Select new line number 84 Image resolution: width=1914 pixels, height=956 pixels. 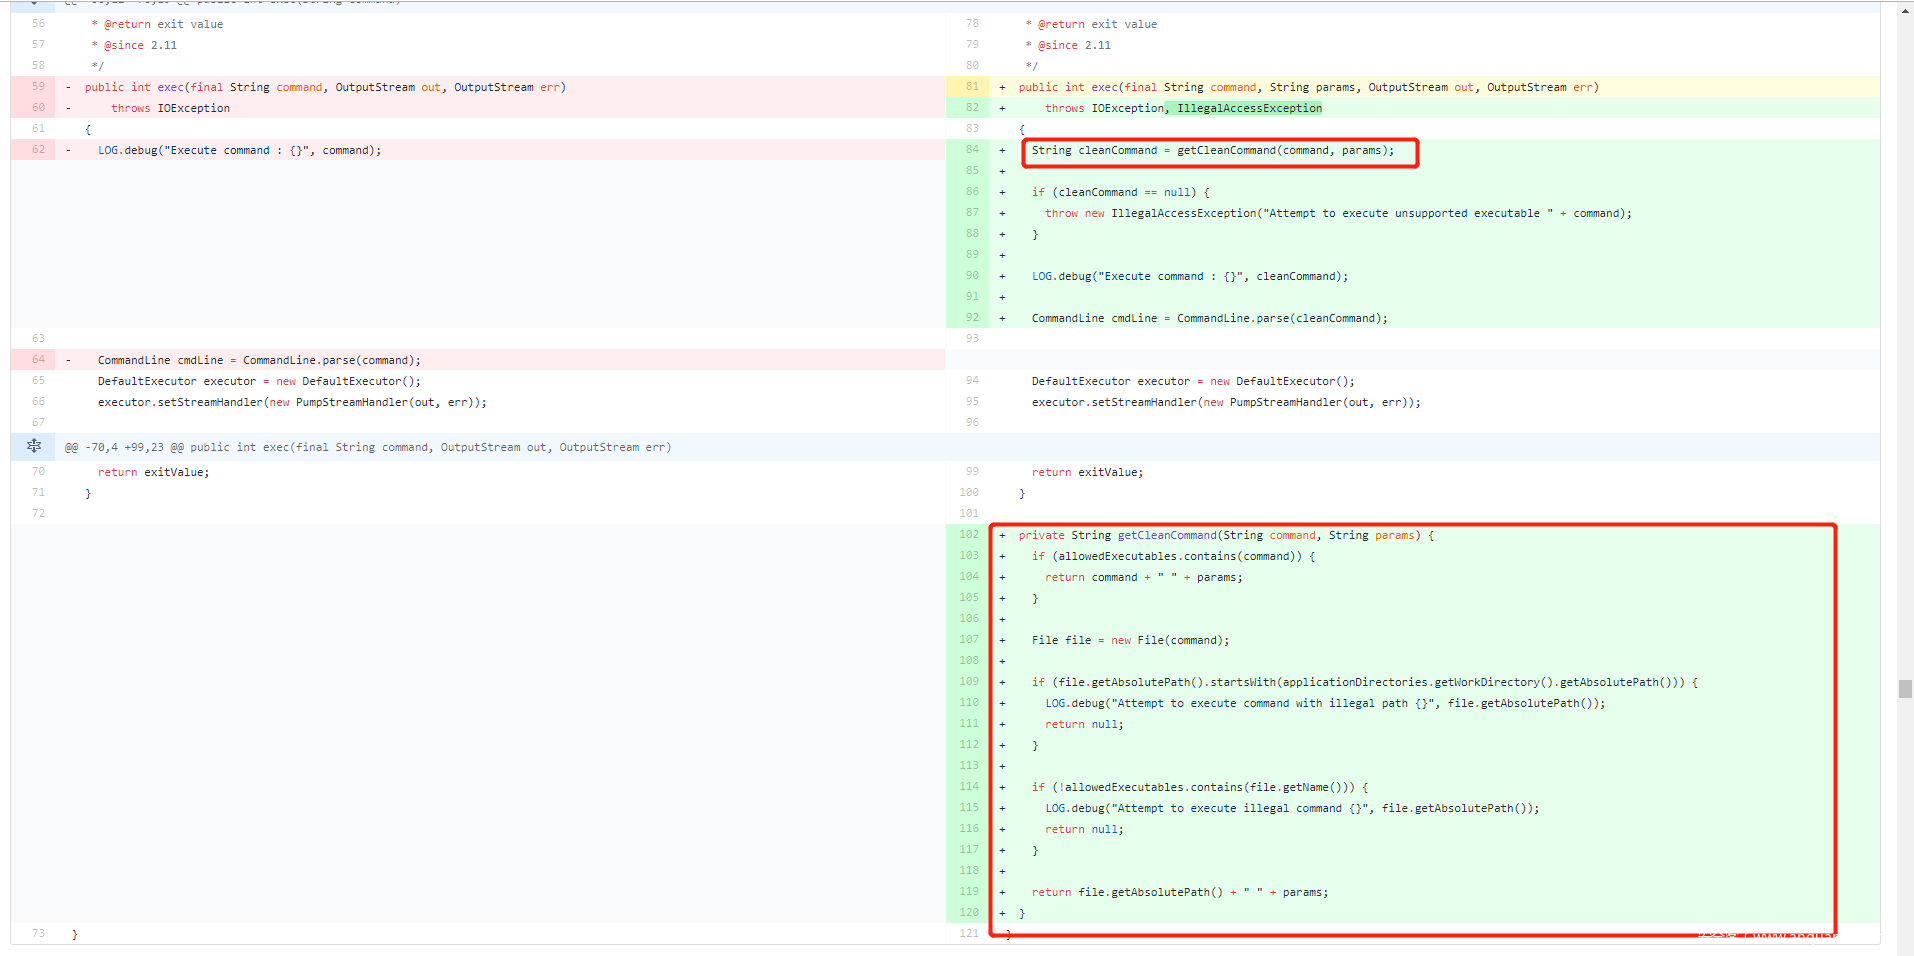click(971, 150)
